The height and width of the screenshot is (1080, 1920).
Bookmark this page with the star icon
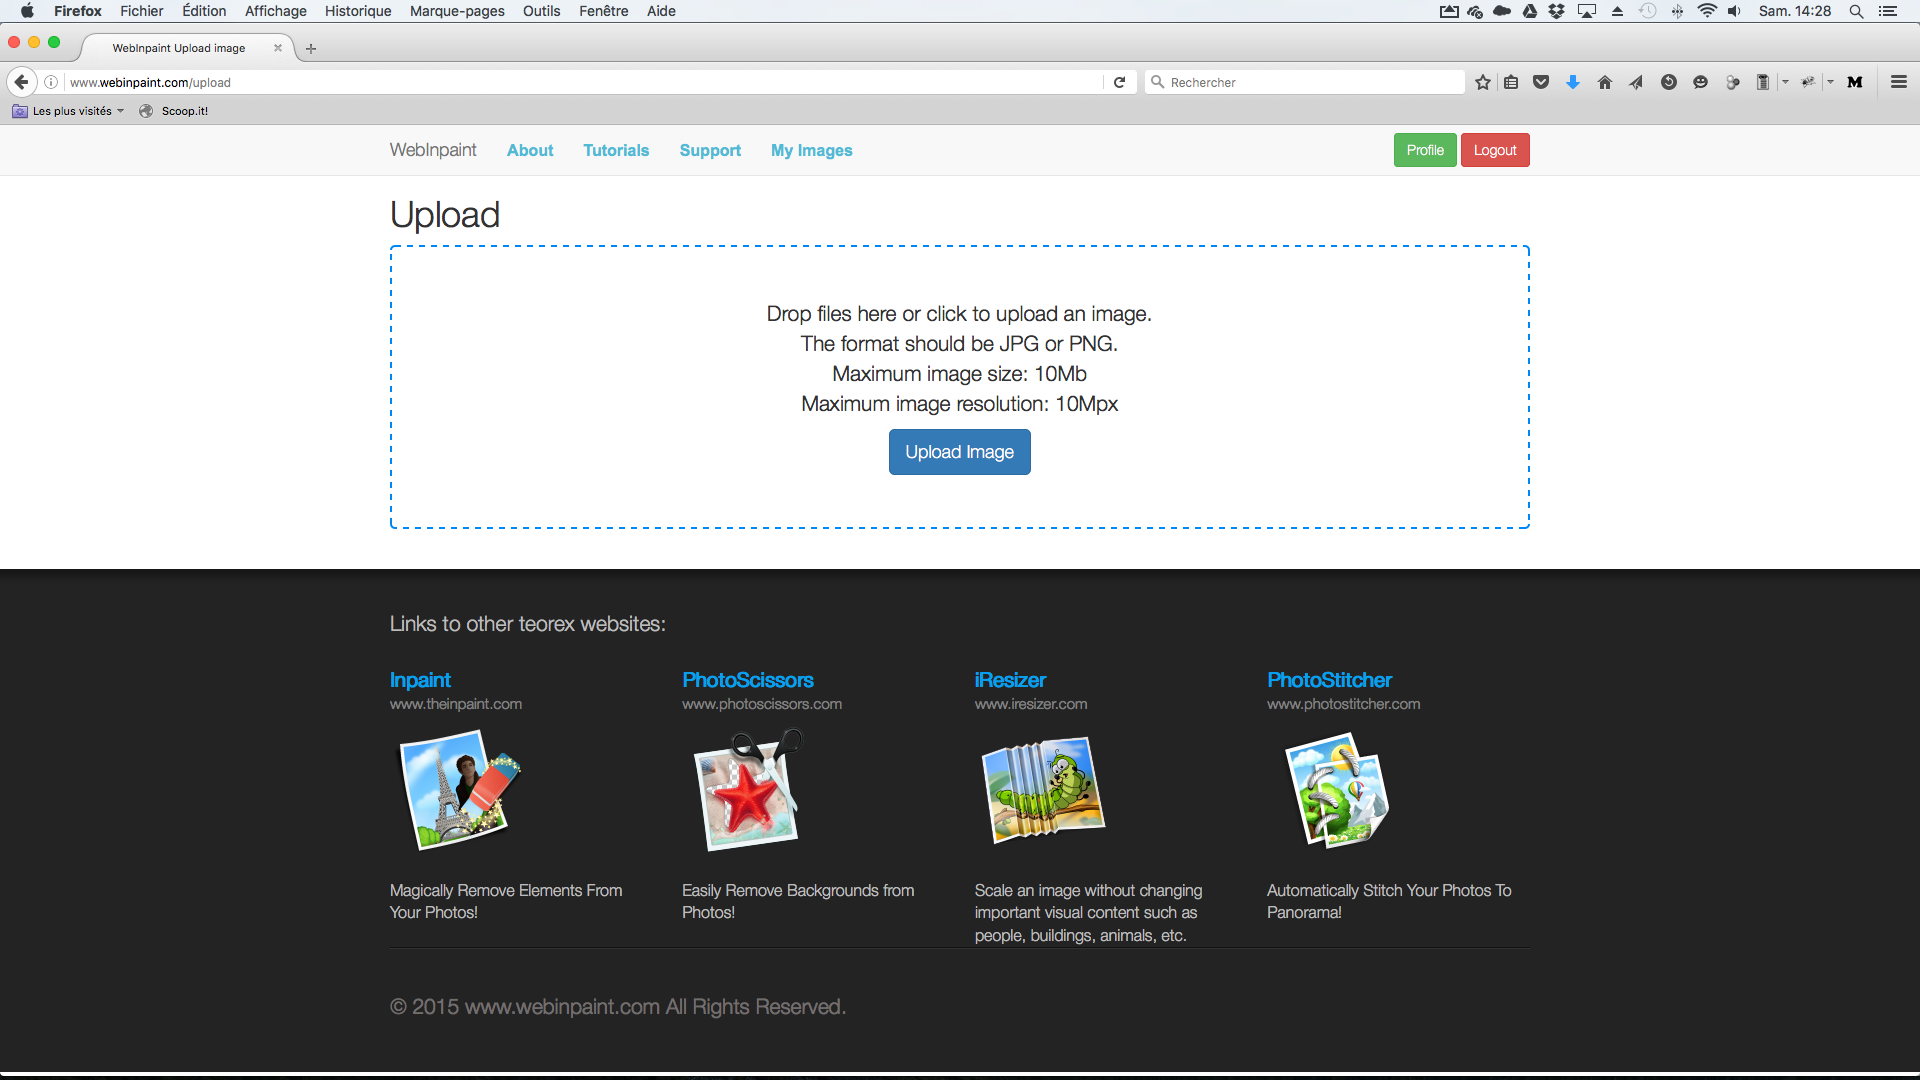[x=1483, y=82]
